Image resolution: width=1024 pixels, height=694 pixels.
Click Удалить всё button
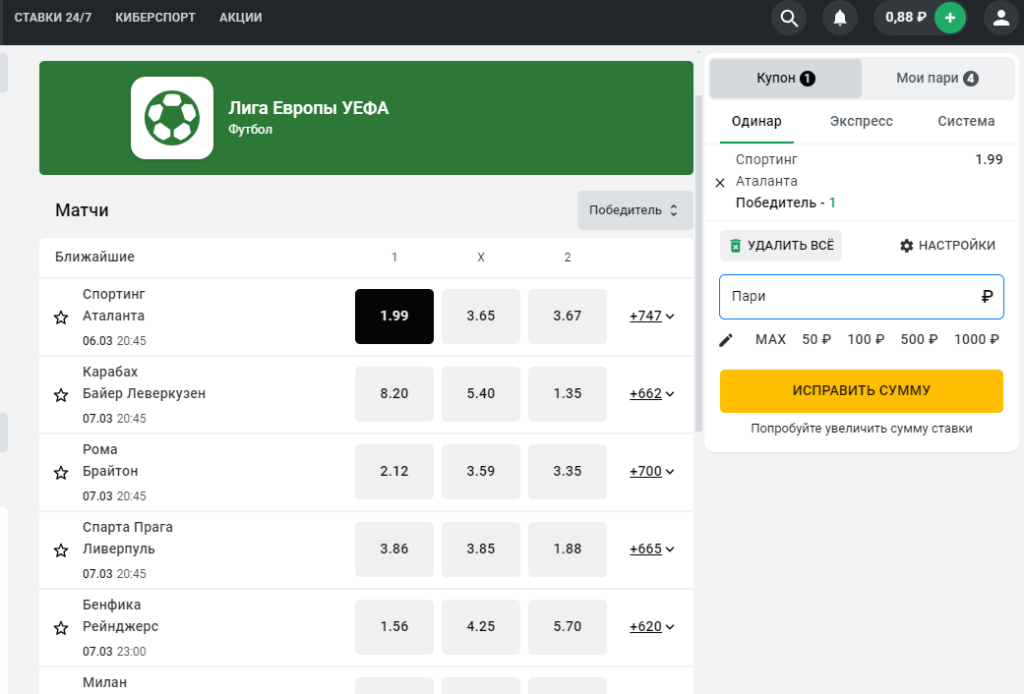point(781,245)
